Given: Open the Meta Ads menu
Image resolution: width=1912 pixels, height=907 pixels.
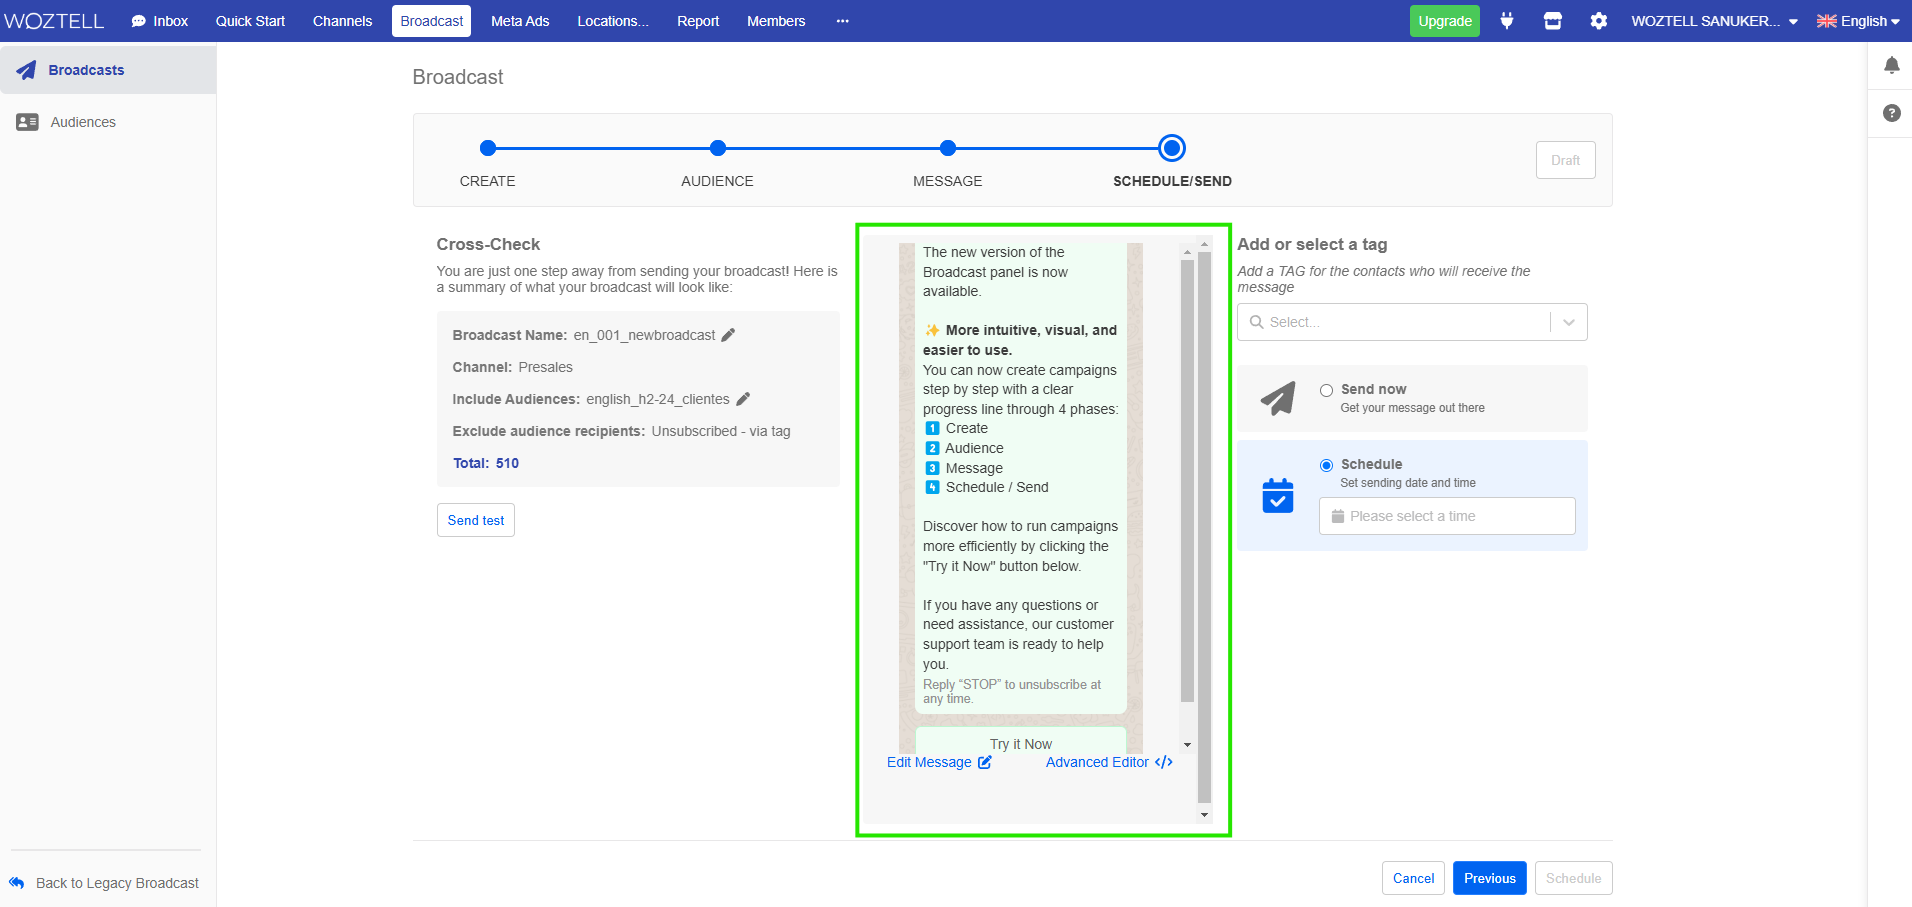Looking at the screenshot, I should (520, 21).
